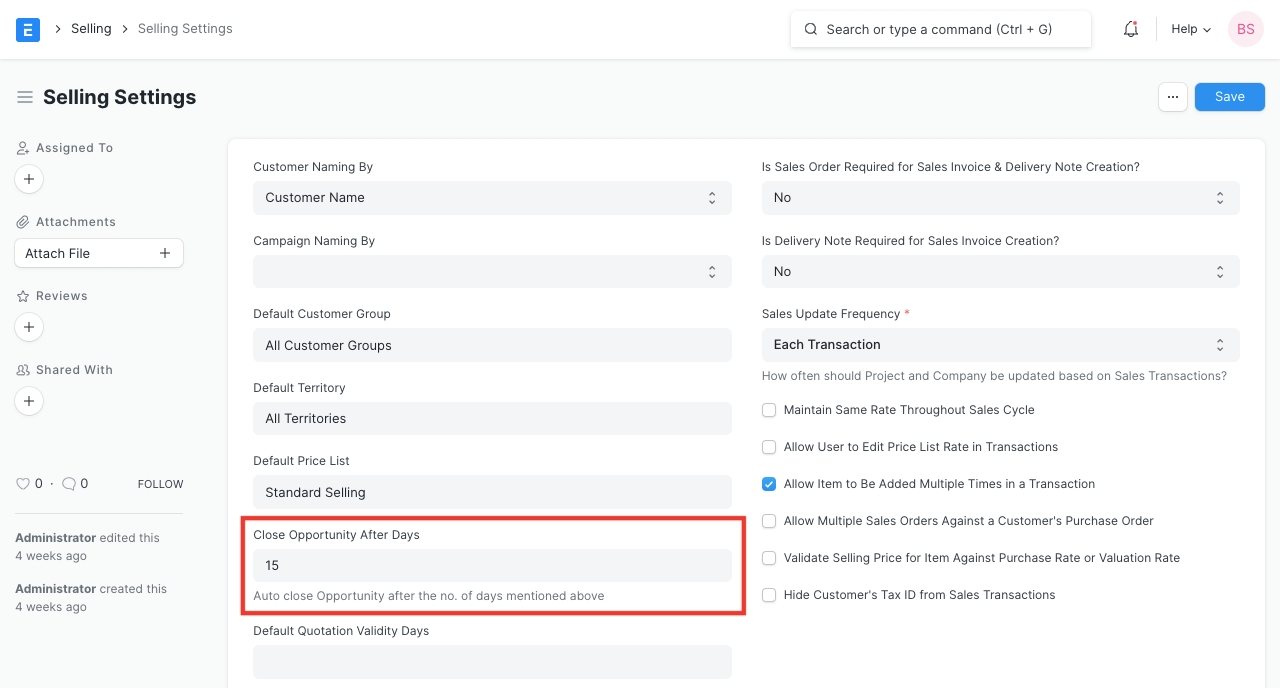Click the plus button under Shared With
The height and width of the screenshot is (688, 1280).
click(x=29, y=401)
